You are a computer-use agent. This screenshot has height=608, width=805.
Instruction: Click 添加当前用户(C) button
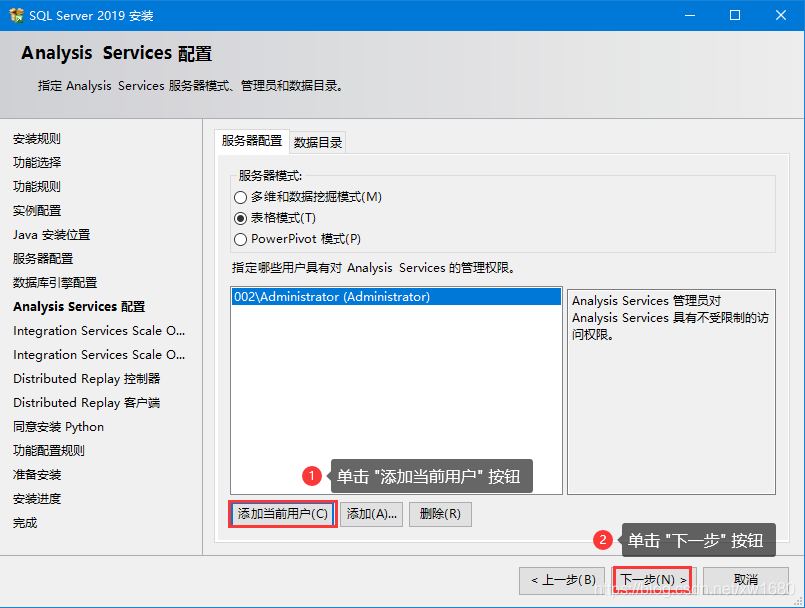[282, 514]
